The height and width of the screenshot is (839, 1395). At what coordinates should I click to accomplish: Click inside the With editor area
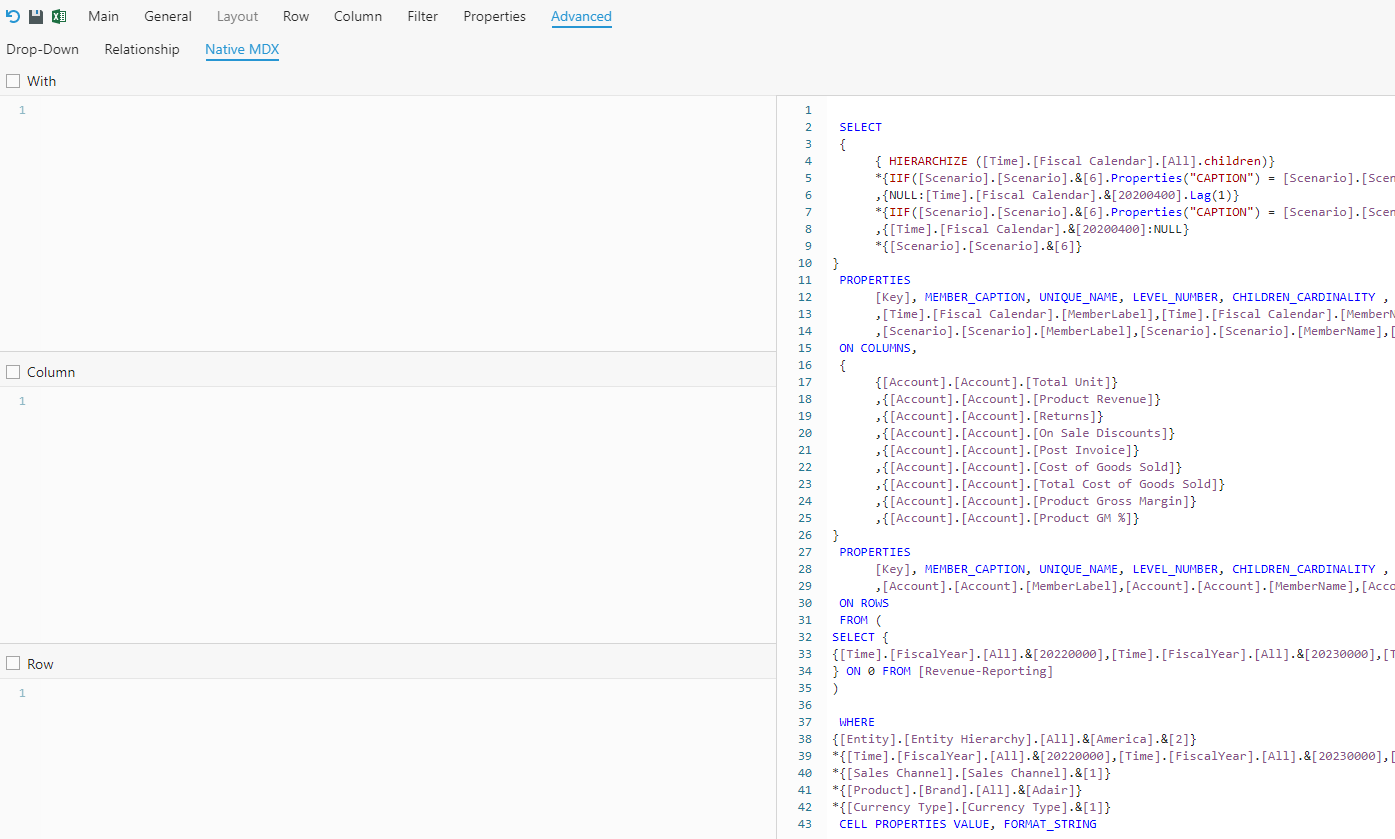388,224
